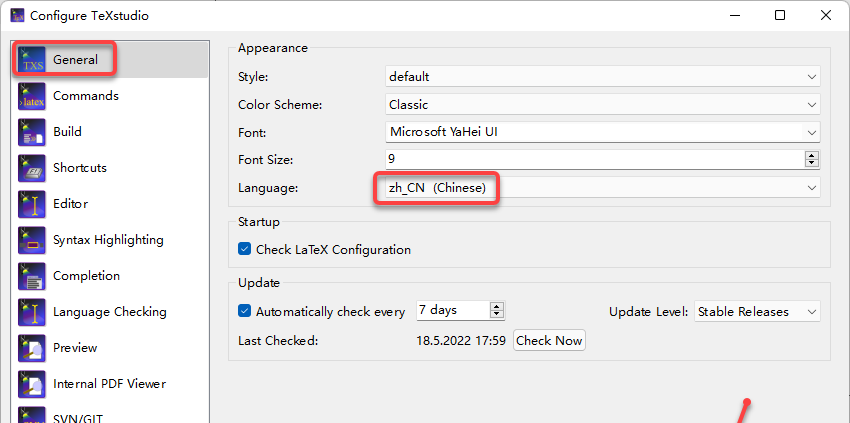Image resolution: width=850 pixels, height=423 pixels.
Task: Click the Internal PDF Viewer icon
Action: 31,384
